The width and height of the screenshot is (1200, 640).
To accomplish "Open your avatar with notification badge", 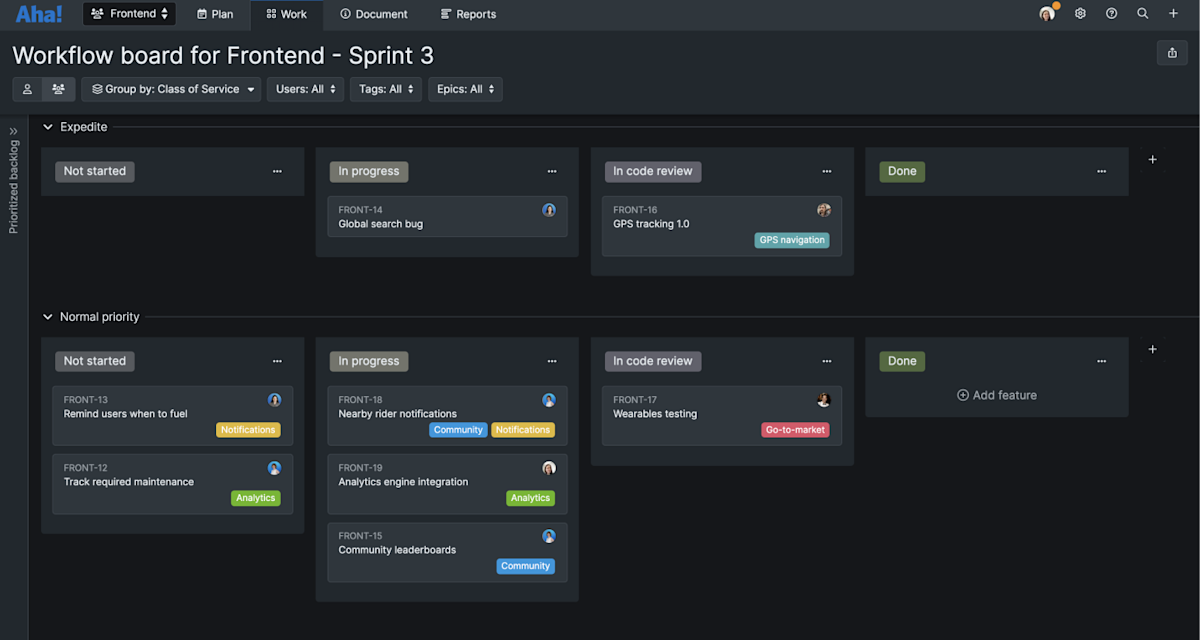I will pyautogui.click(x=1046, y=14).
